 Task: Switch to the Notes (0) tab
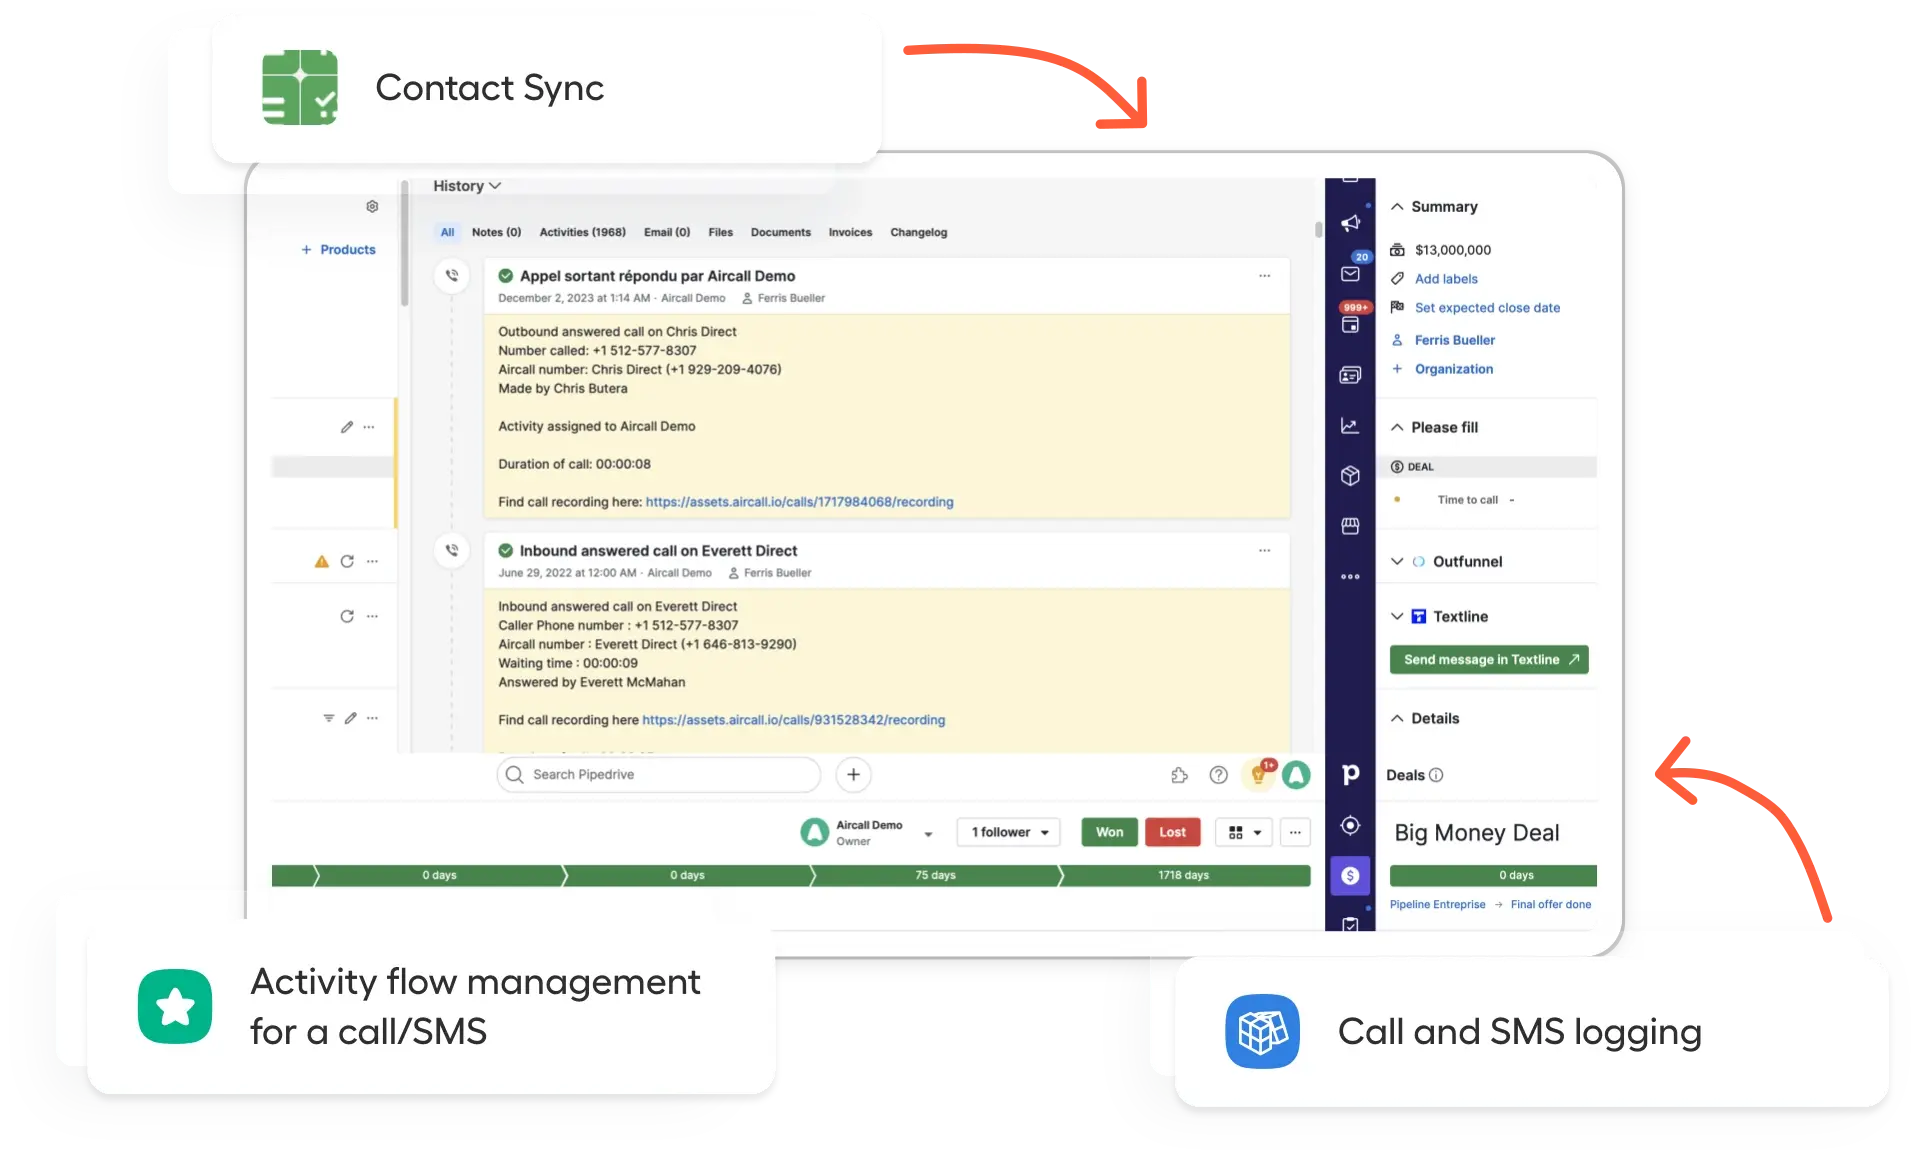(496, 232)
